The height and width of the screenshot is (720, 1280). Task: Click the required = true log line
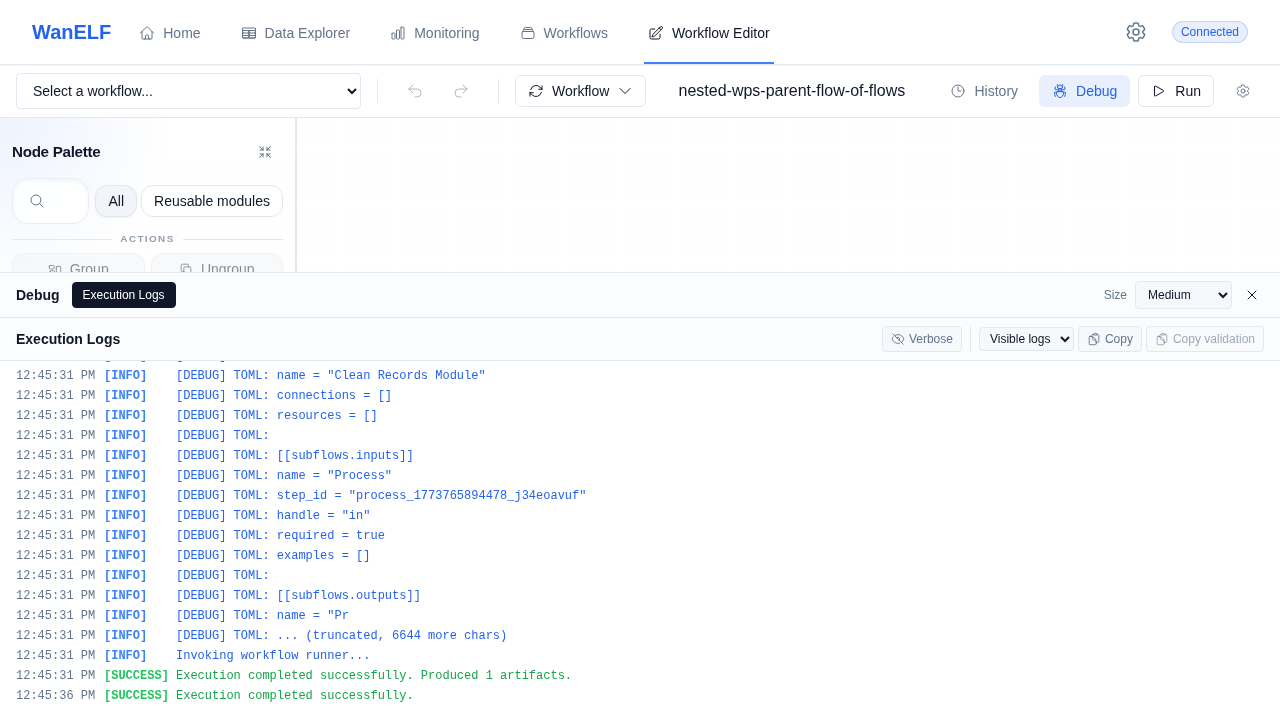[x=640, y=536]
